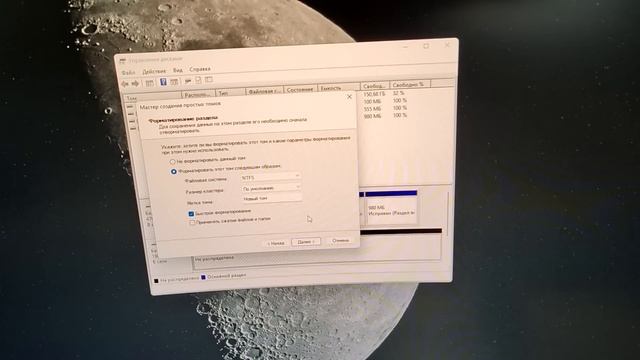Click the blue 'Основной раздел' legend swatch
The width and height of the screenshot is (640, 360).
click(x=204, y=278)
